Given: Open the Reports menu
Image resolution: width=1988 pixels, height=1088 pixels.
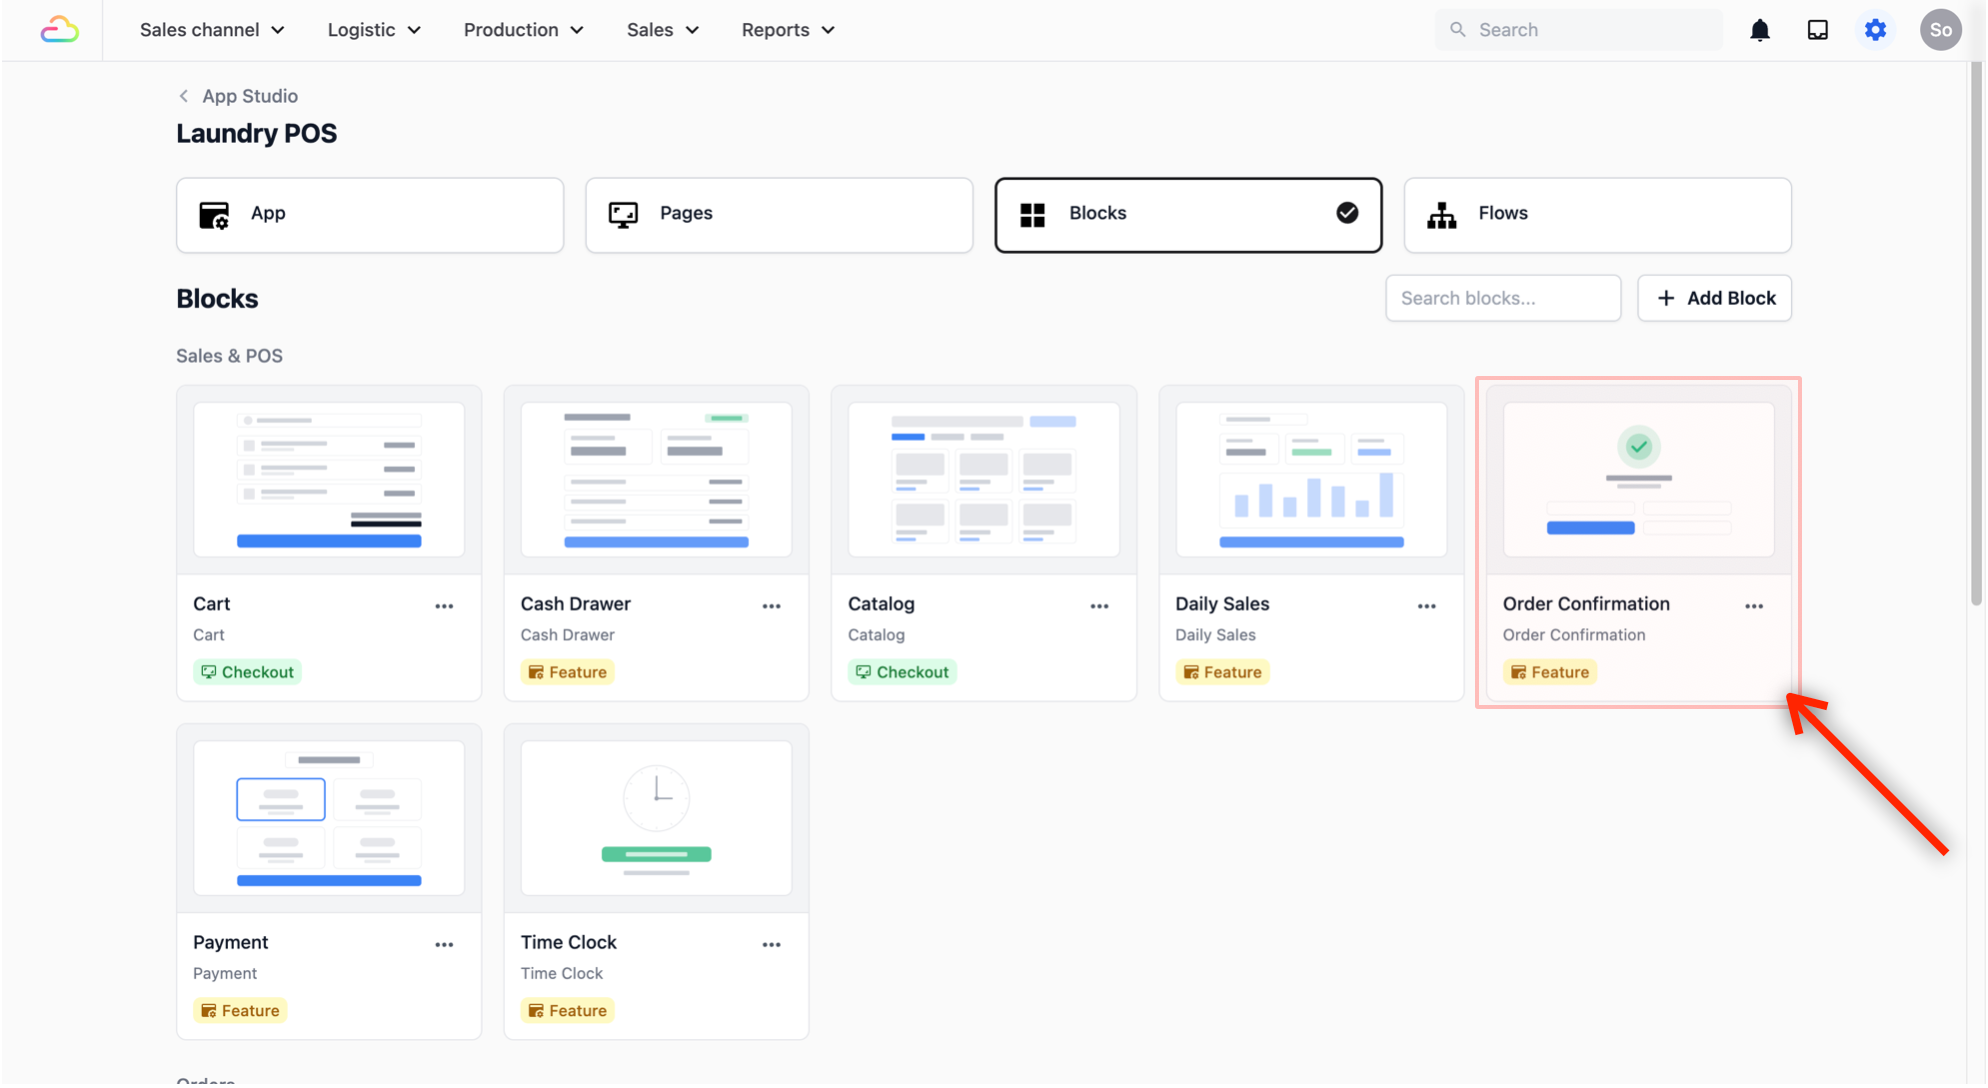Looking at the screenshot, I should point(788,30).
